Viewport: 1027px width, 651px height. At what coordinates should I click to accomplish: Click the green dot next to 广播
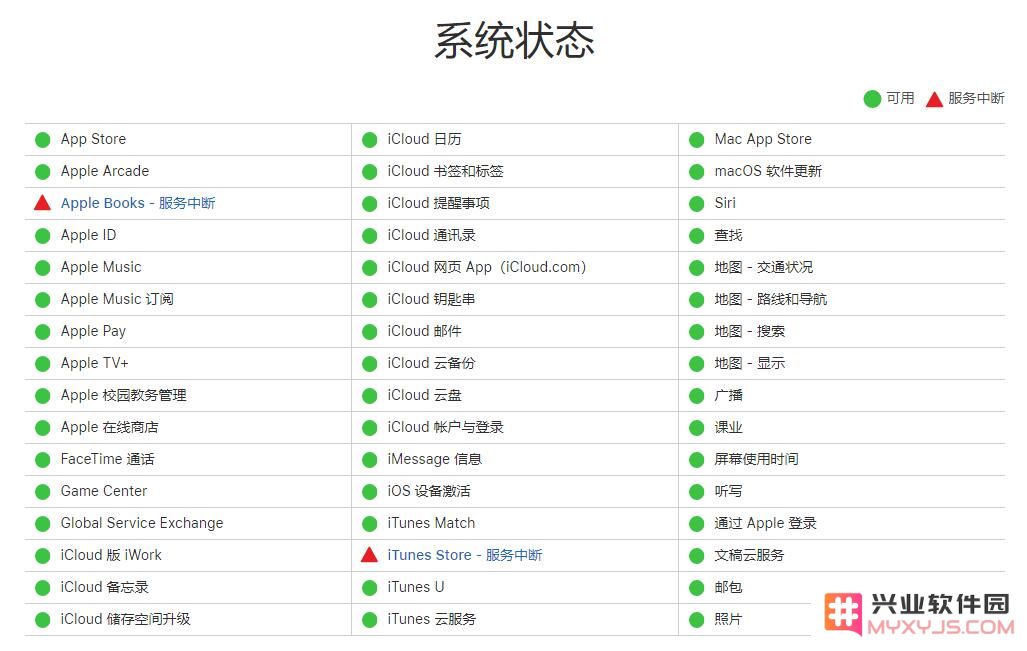[x=696, y=396]
